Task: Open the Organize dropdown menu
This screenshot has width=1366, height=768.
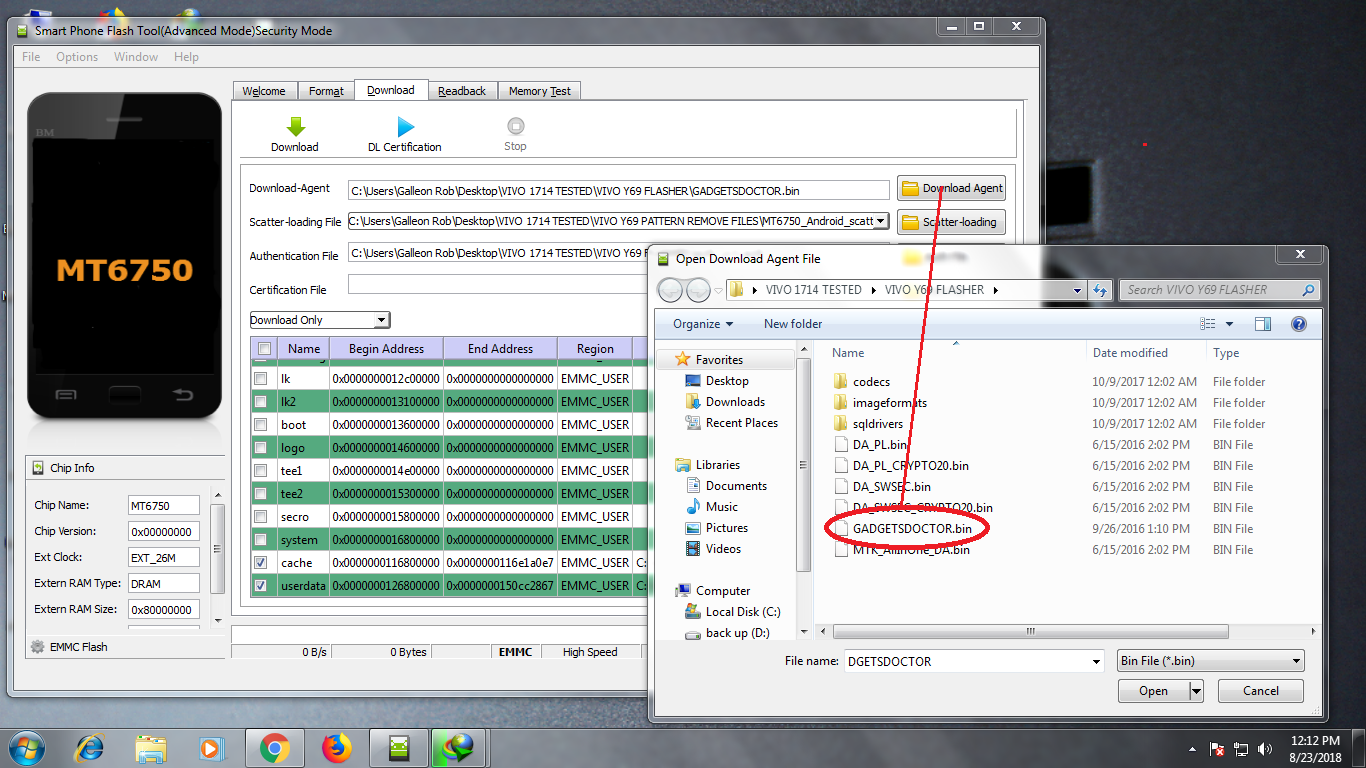Action: point(703,324)
